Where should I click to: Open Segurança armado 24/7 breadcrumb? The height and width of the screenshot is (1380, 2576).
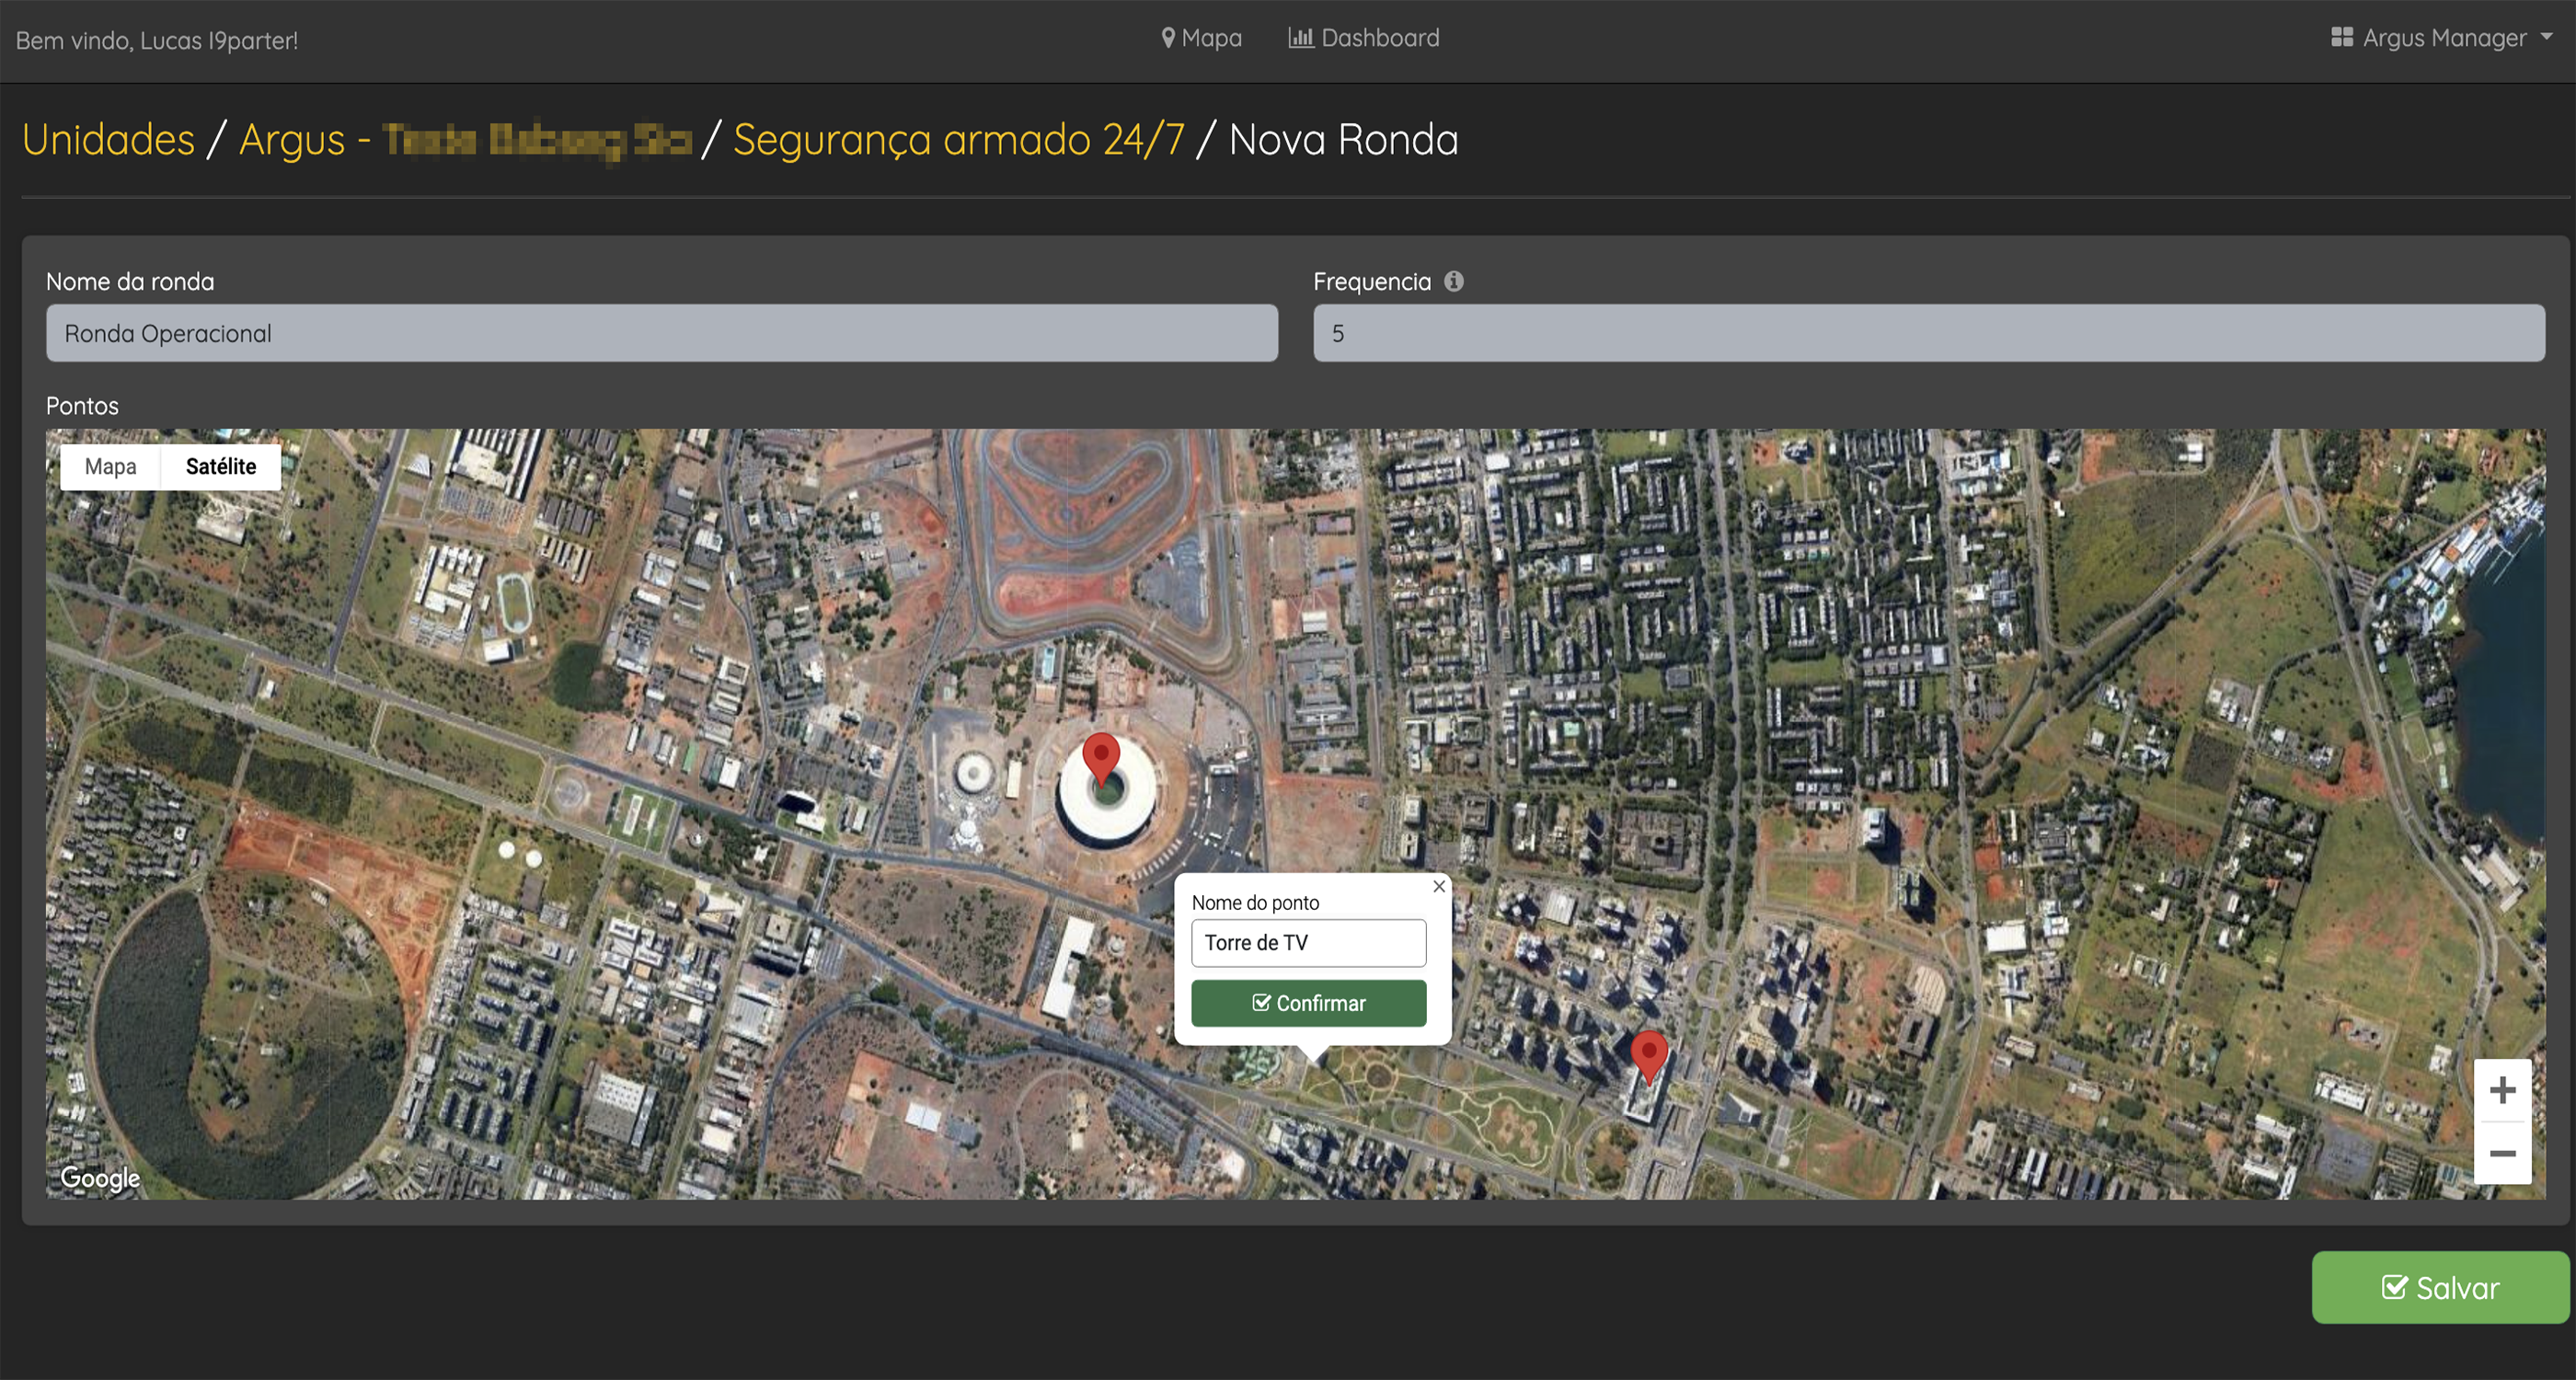pyautogui.click(x=958, y=140)
